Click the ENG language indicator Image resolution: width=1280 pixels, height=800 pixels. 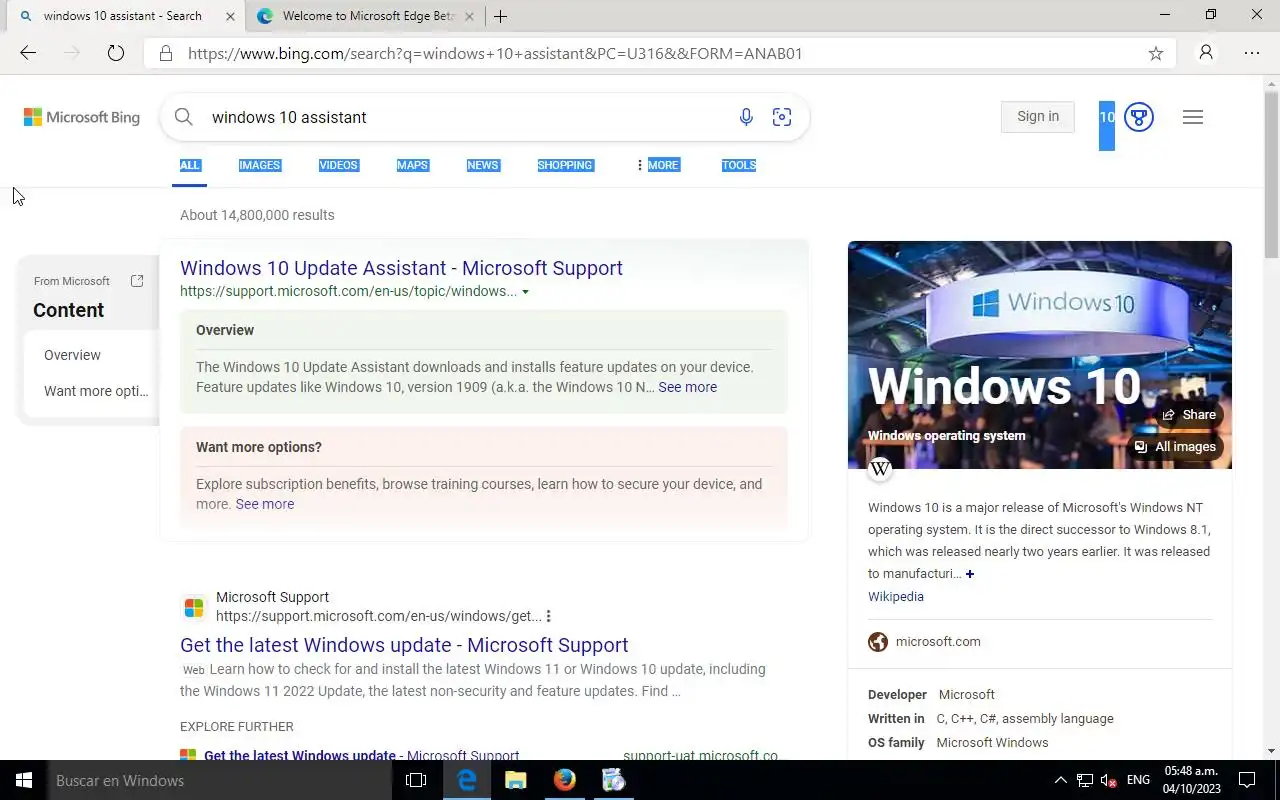pos(1138,780)
